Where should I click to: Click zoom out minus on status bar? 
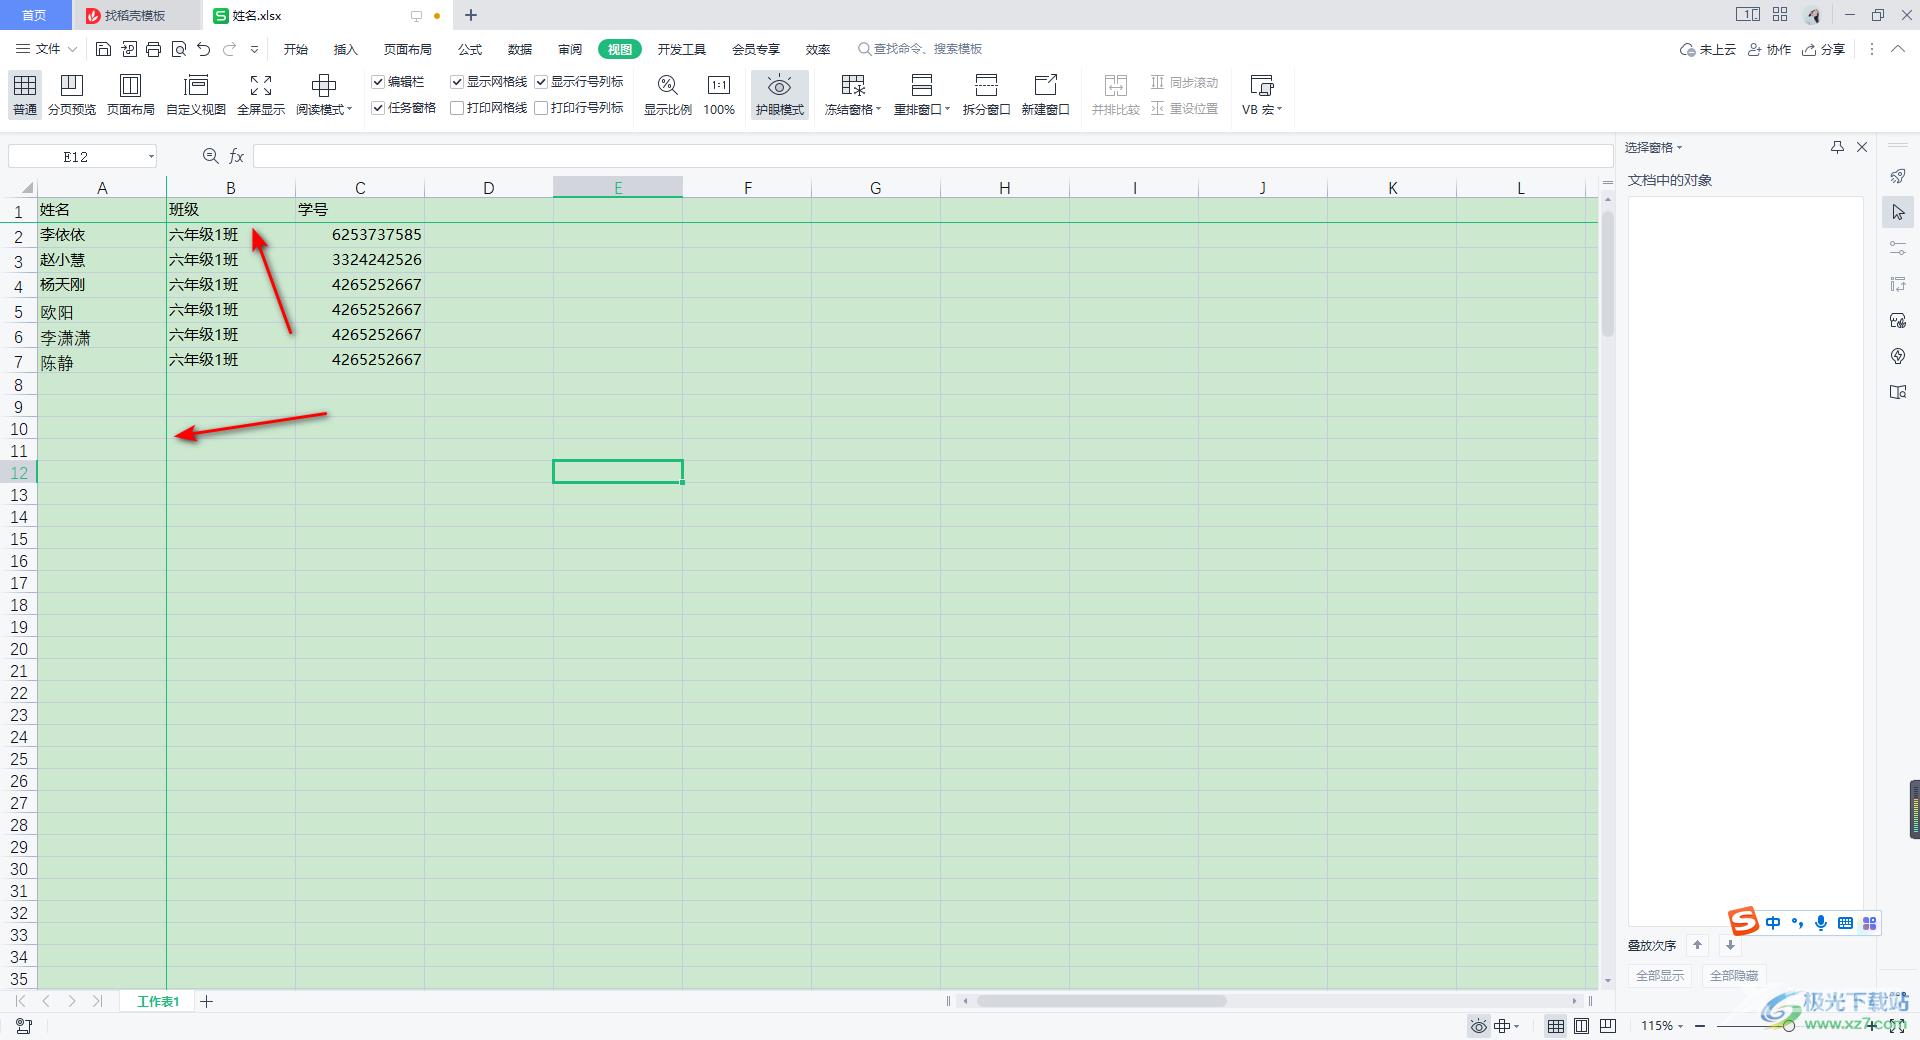(x=1700, y=1026)
